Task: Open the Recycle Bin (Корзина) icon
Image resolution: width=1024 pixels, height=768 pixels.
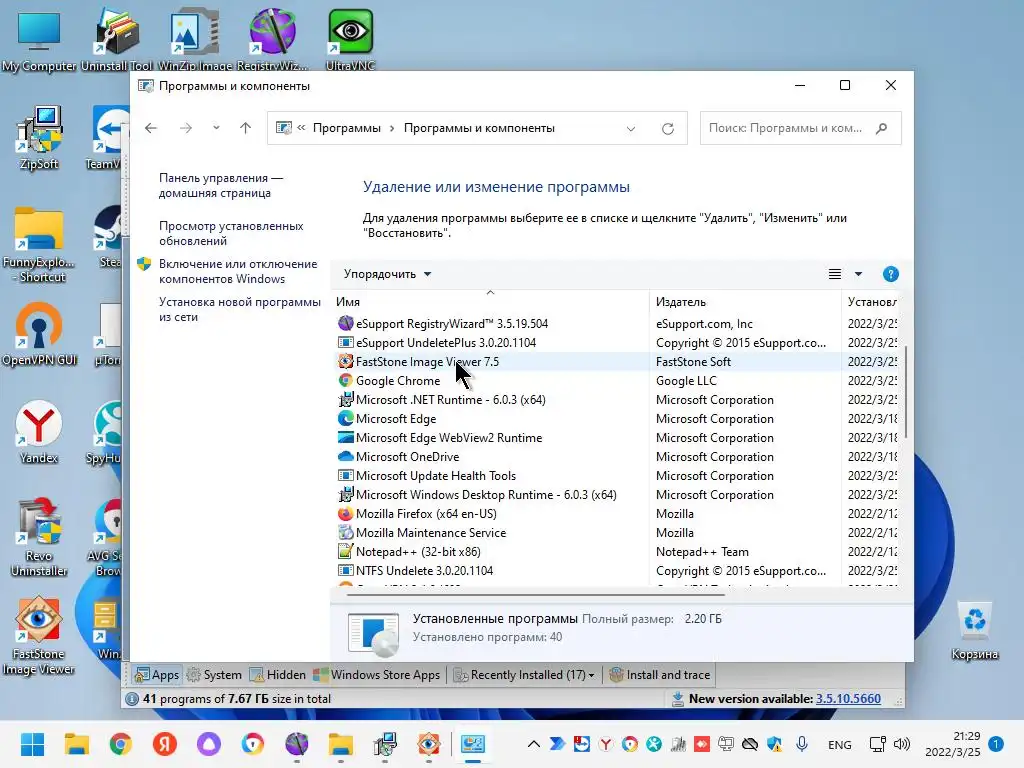Action: coord(974,631)
